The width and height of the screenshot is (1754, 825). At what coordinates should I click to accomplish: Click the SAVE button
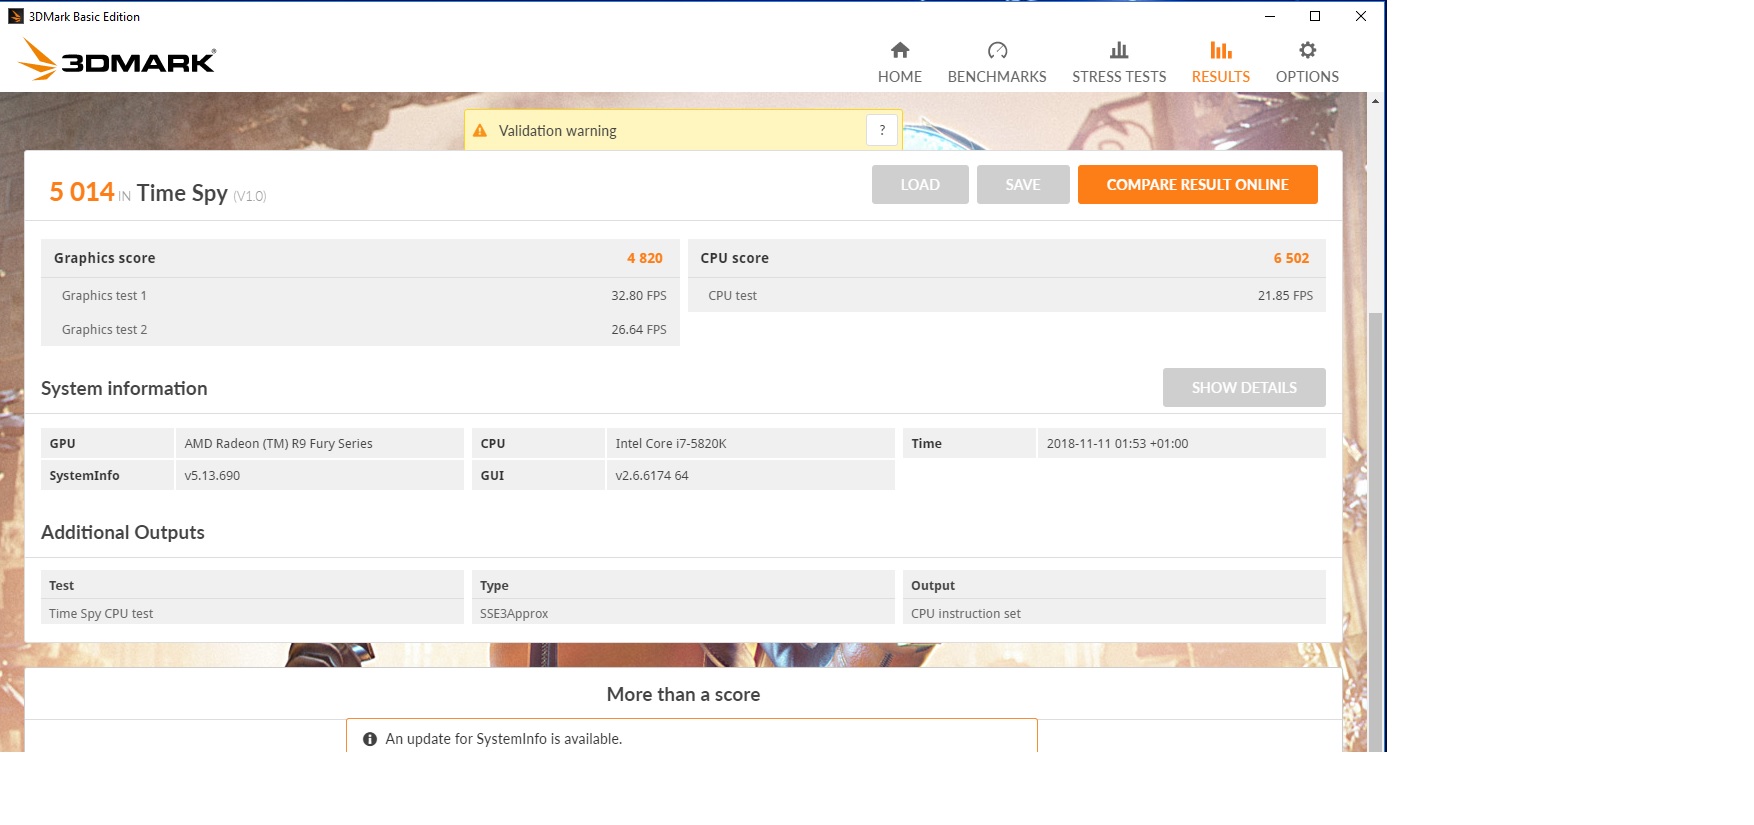[x=1023, y=185]
